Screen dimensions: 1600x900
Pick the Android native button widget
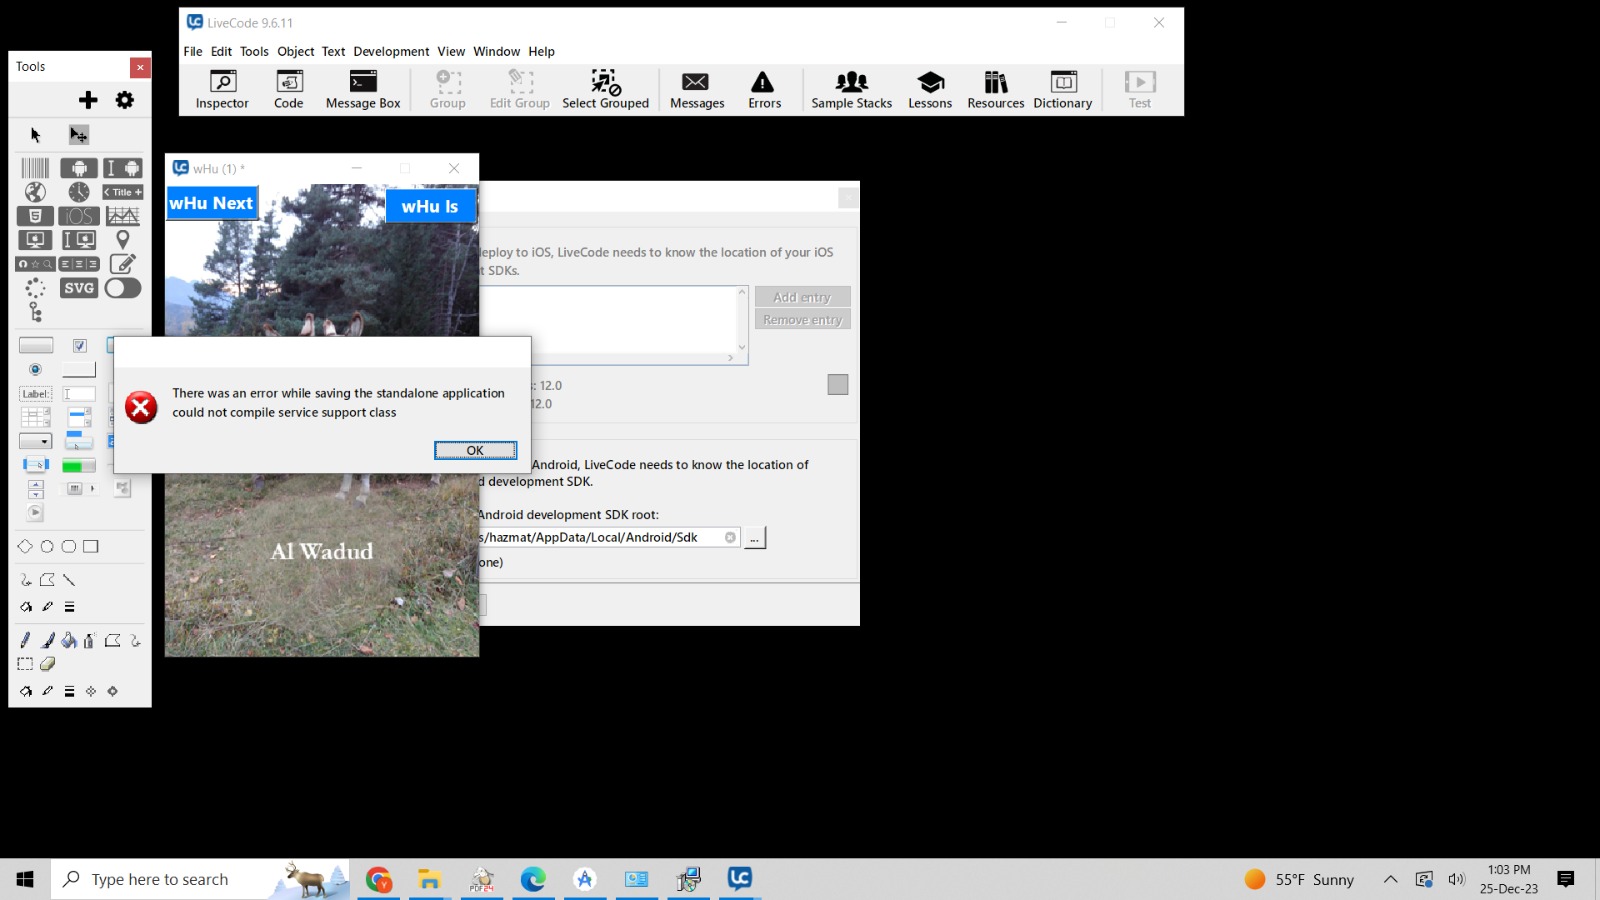79,168
